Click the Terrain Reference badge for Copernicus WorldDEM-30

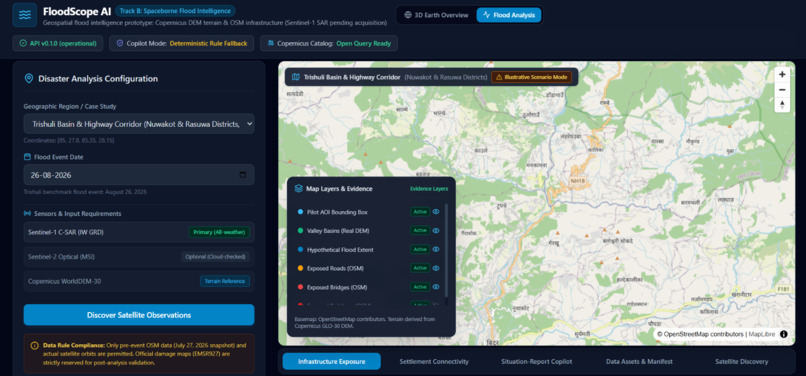(225, 281)
